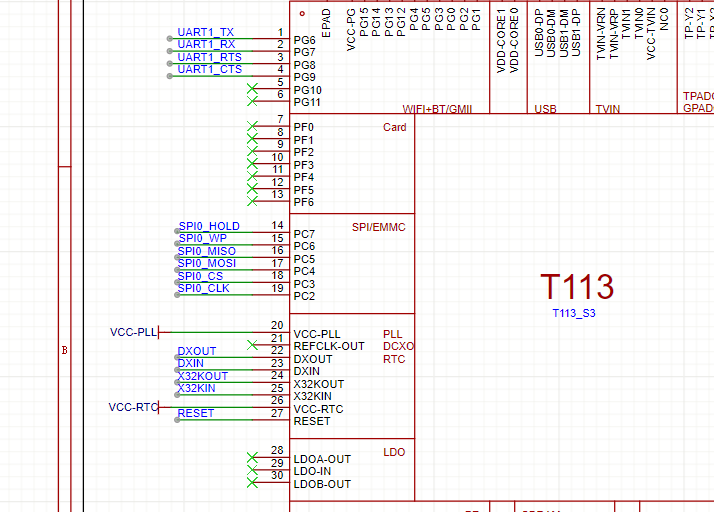Click the SPI0_HOLD net label
The width and height of the screenshot is (714, 512).
tap(209, 226)
